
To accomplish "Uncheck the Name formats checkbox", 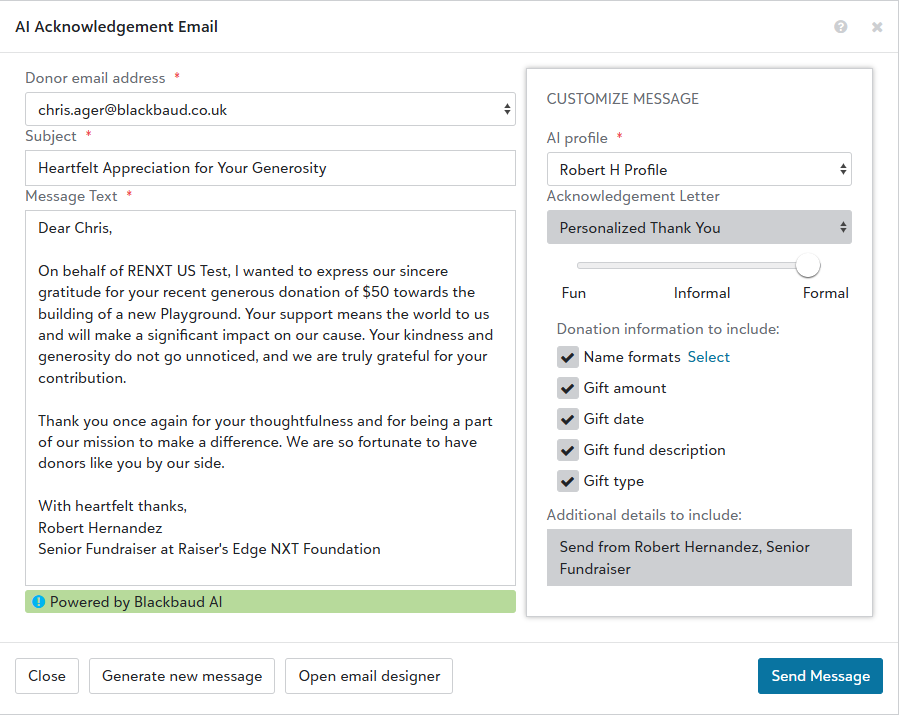I will pos(568,357).
